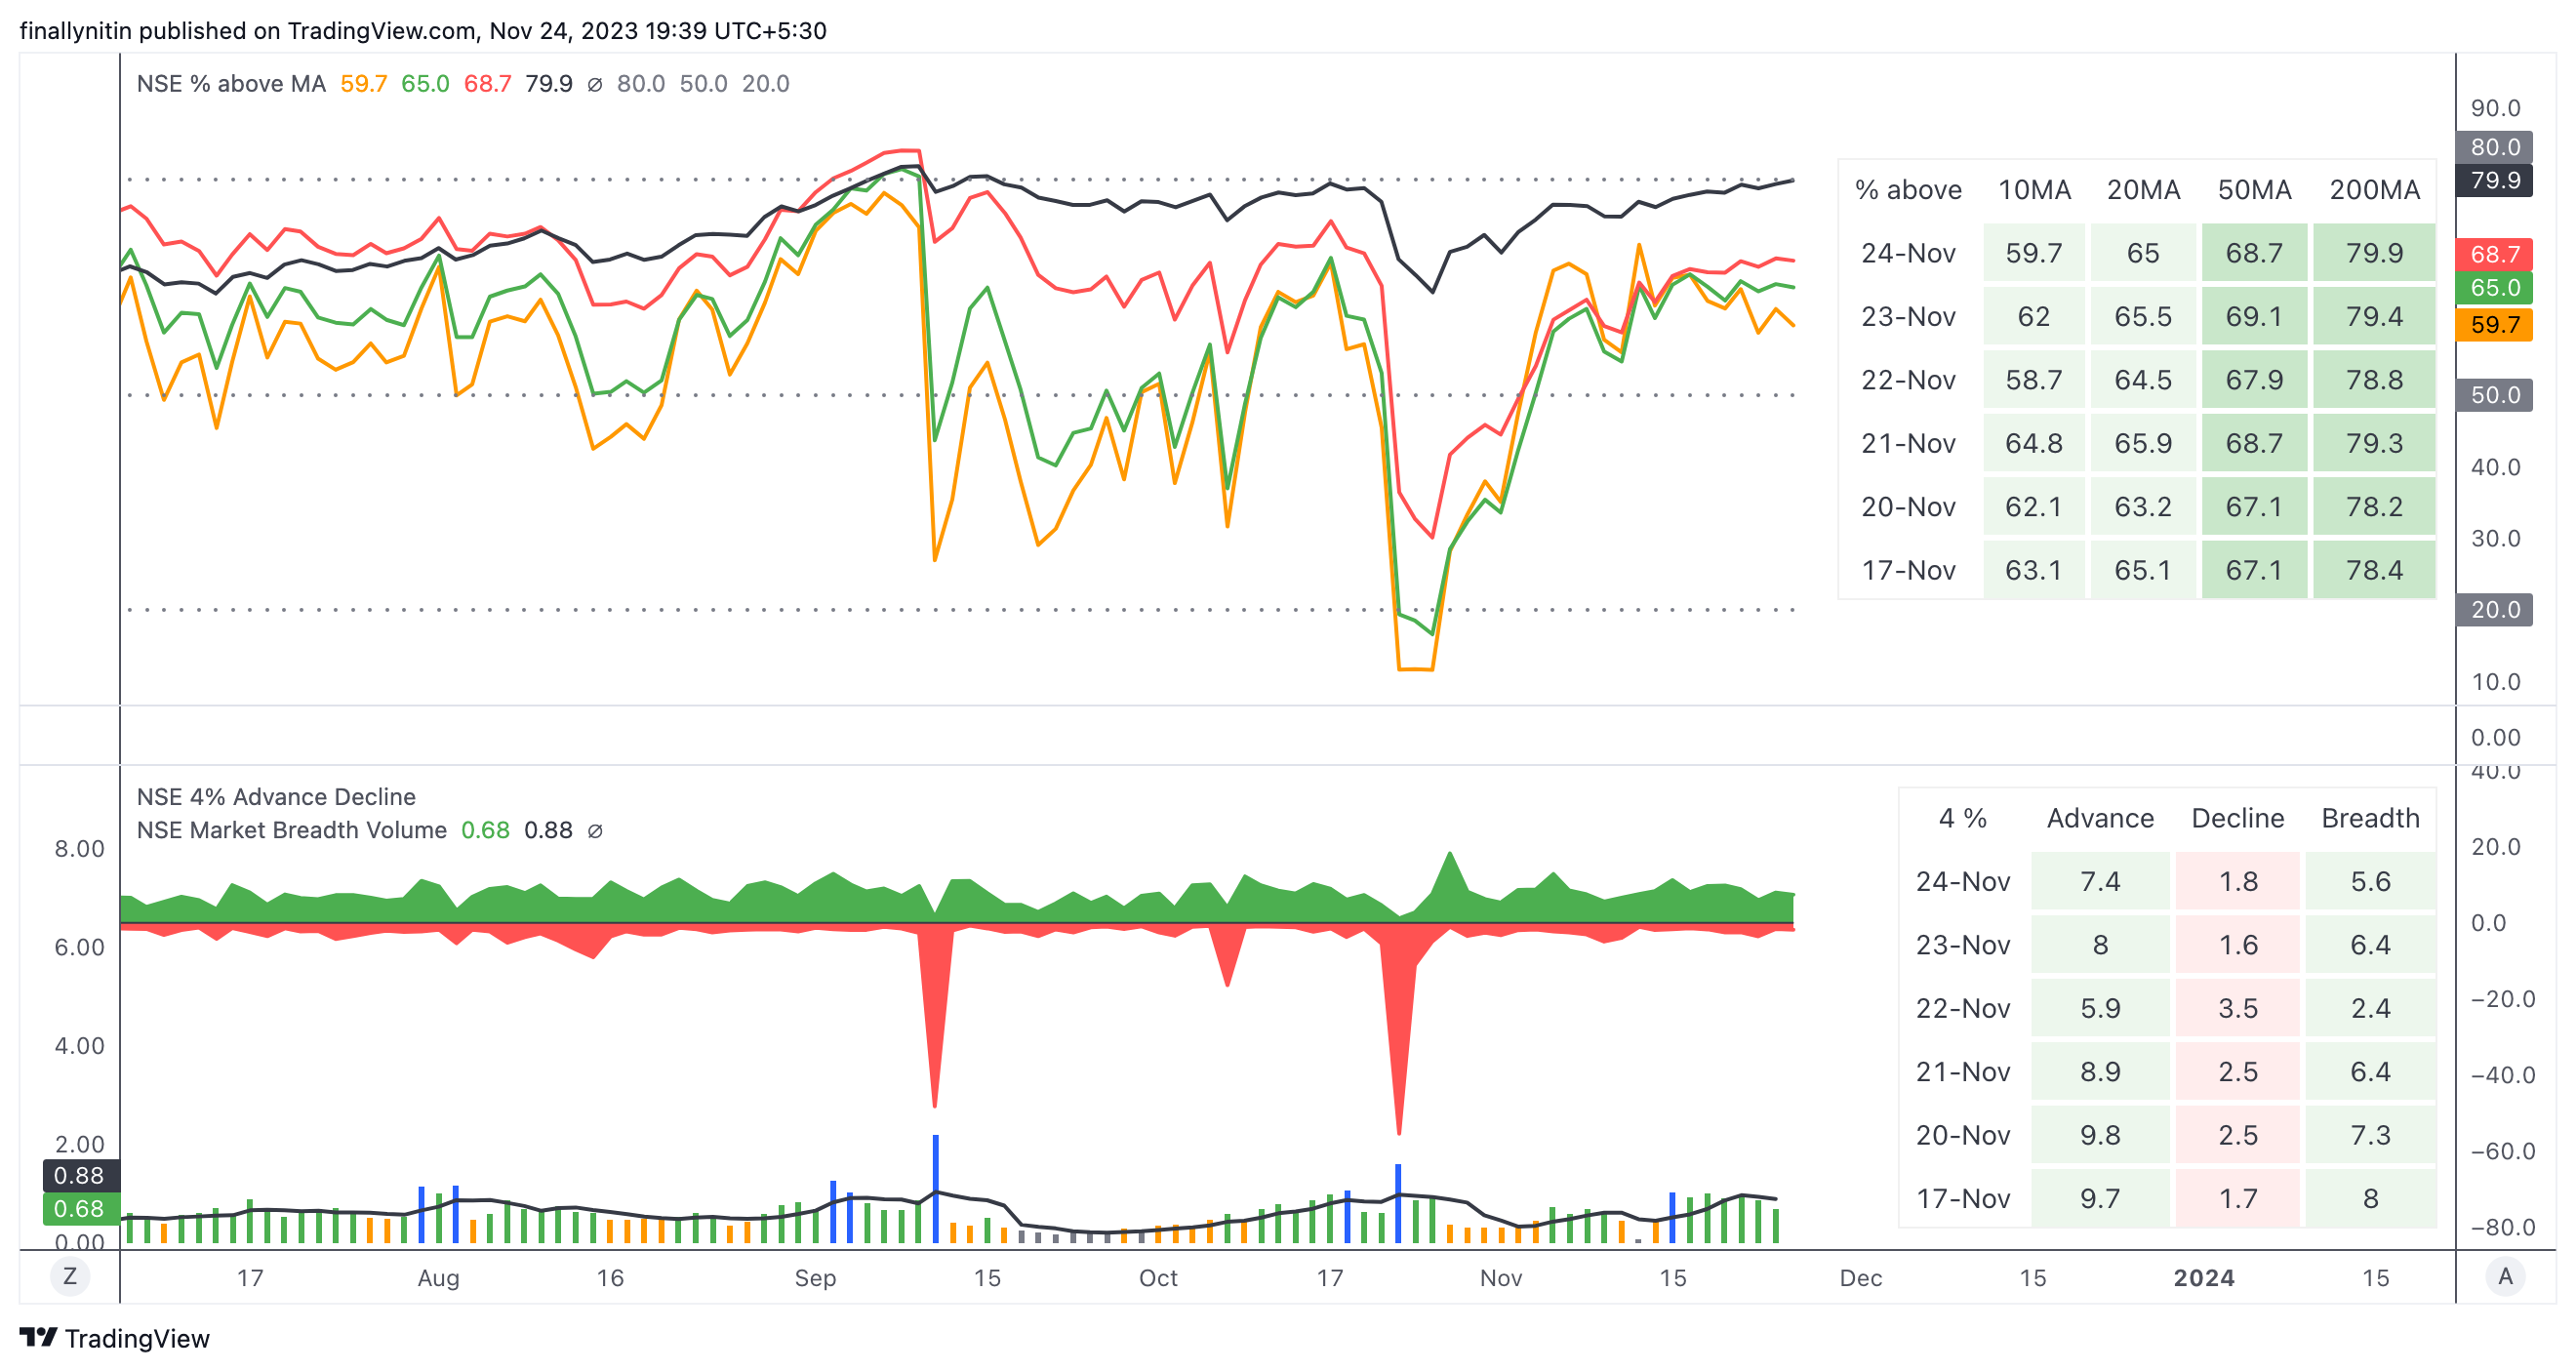Click the red 68.7 price label

point(2494,254)
